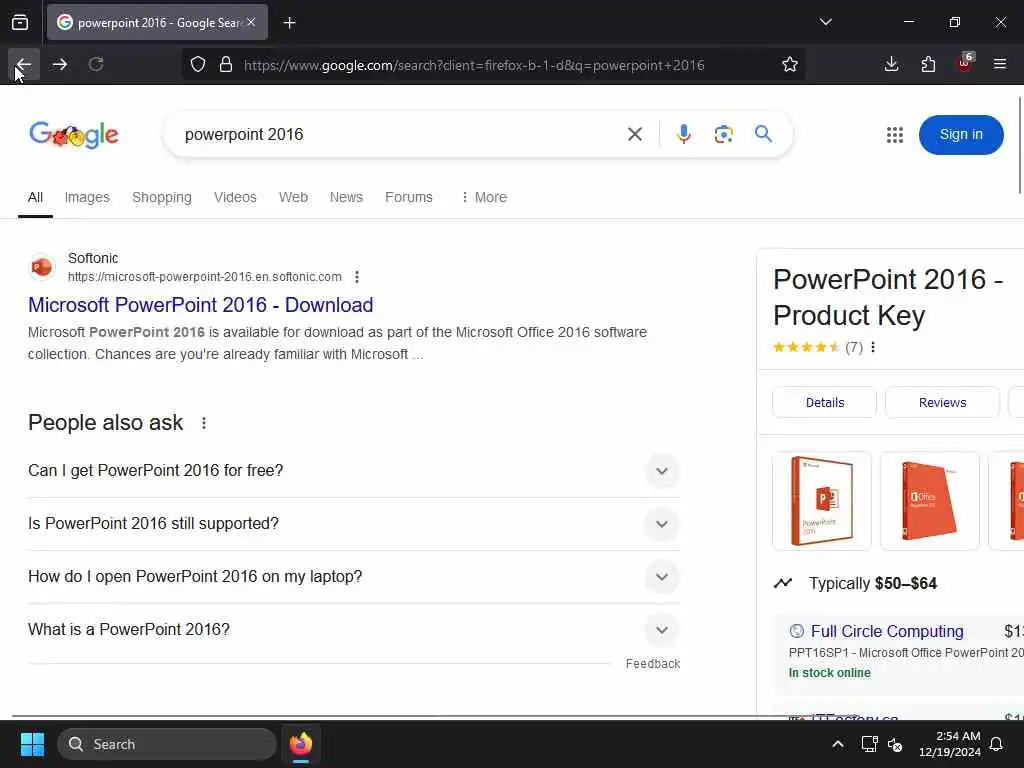Submit the search with the magnifier icon
1024x768 pixels.
(x=763, y=135)
